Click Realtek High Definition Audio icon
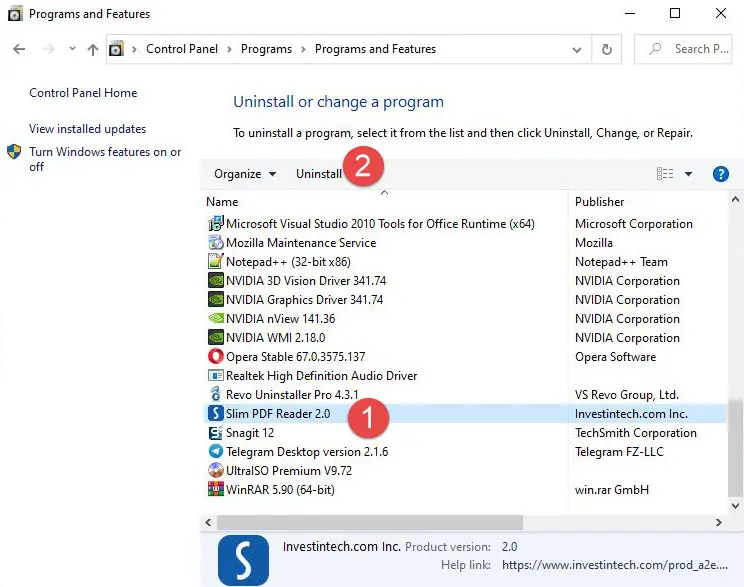Viewport: 744px width, 587px height. (x=216, y=376)
